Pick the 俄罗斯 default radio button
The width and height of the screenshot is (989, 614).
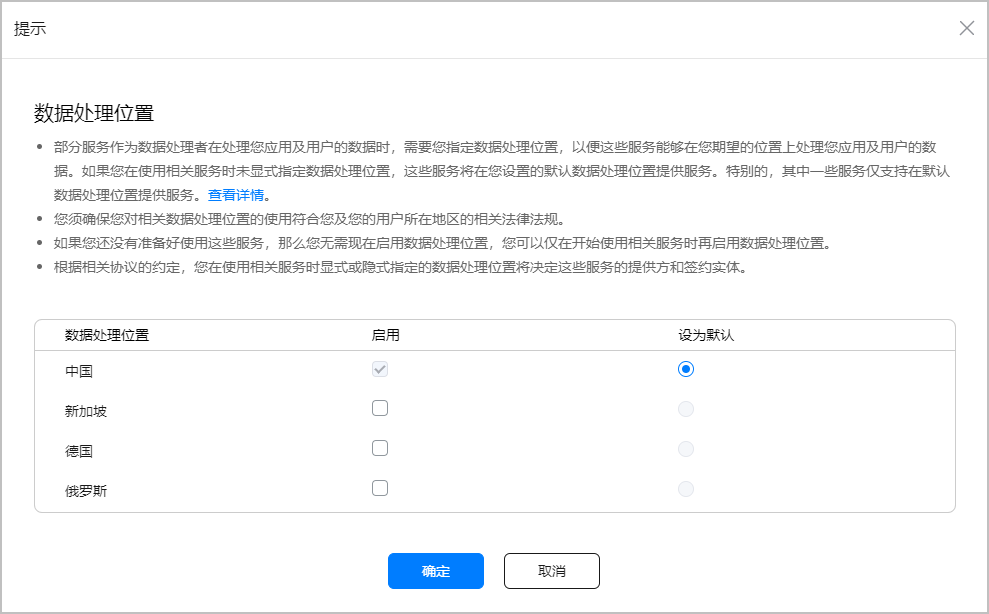pos(685,489)
